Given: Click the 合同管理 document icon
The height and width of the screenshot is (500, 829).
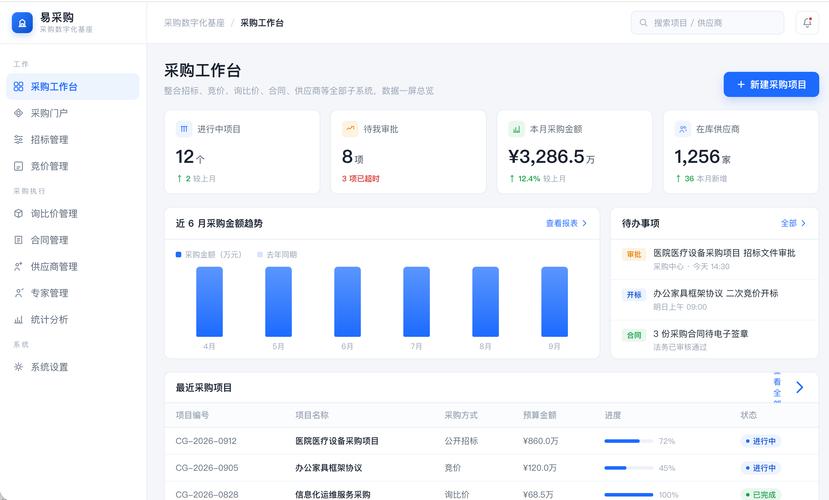Looking at the screenshot, I should [x=19, y=240].
